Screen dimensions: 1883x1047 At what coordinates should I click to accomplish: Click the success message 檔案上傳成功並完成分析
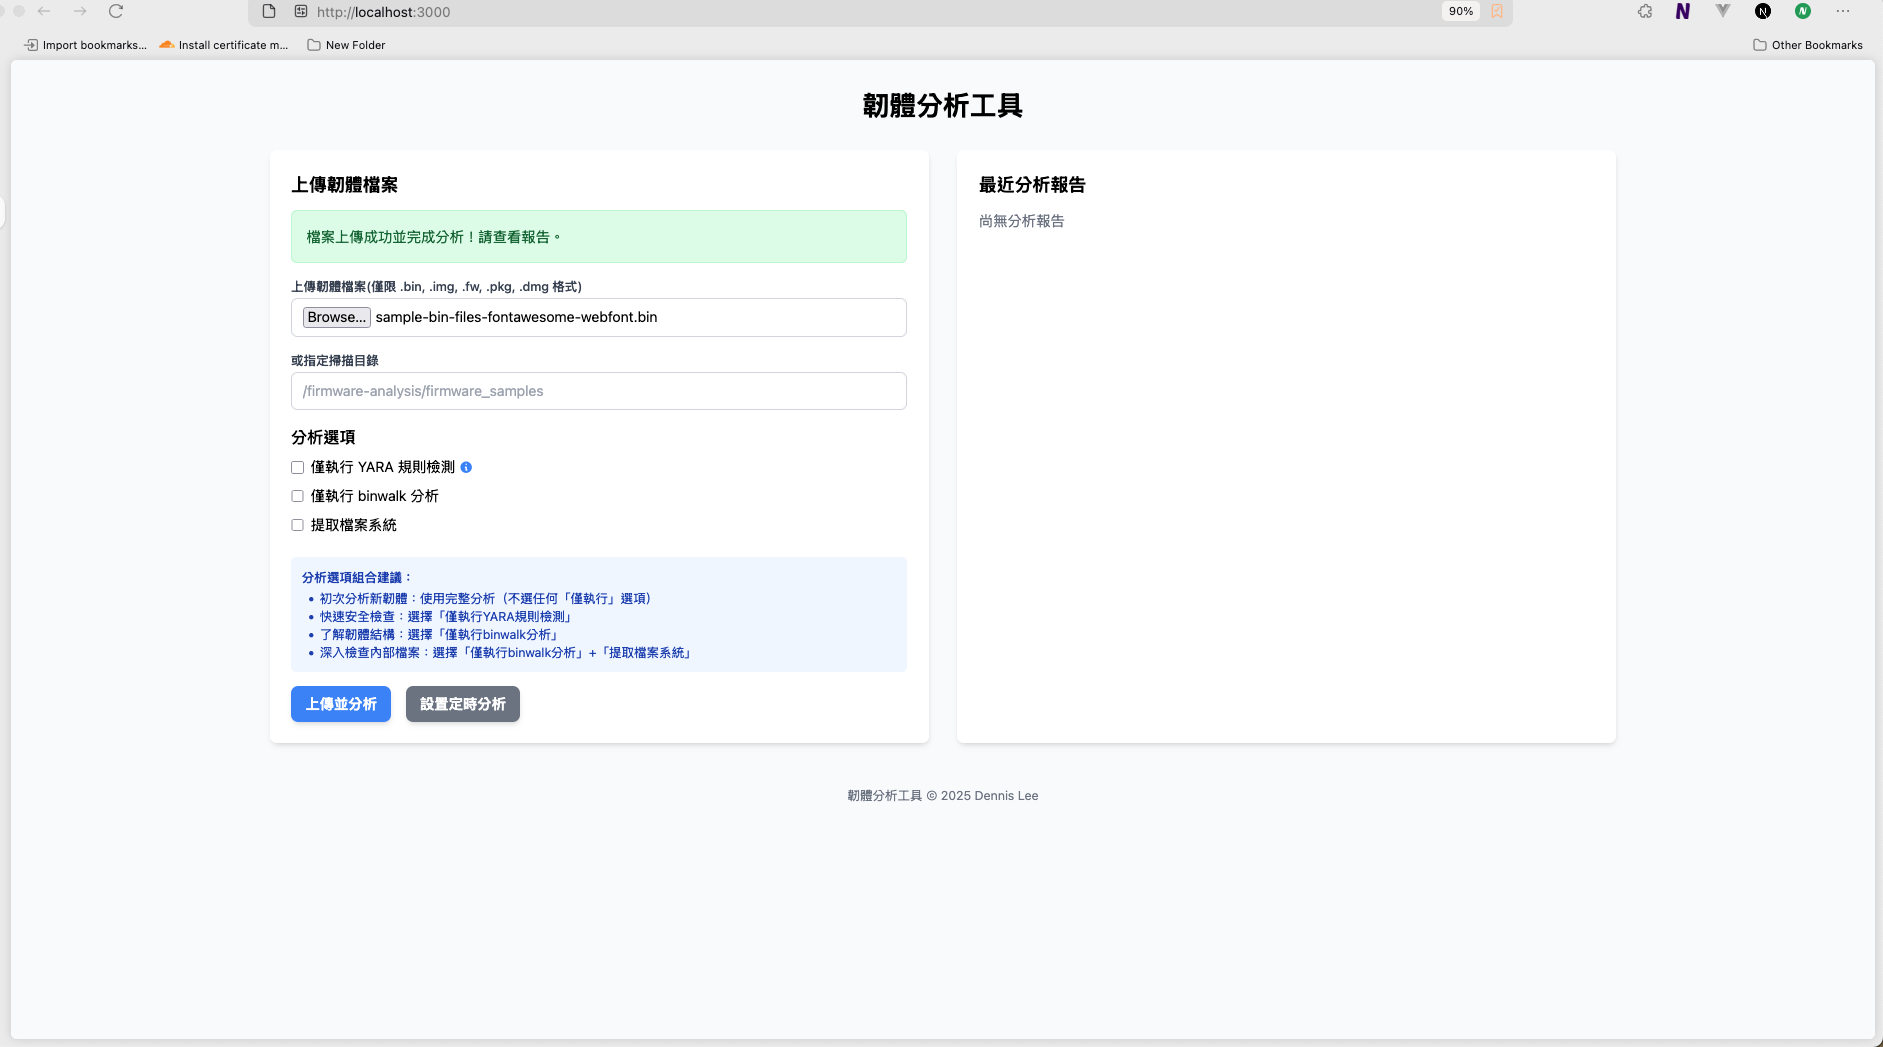coord(599,237)
